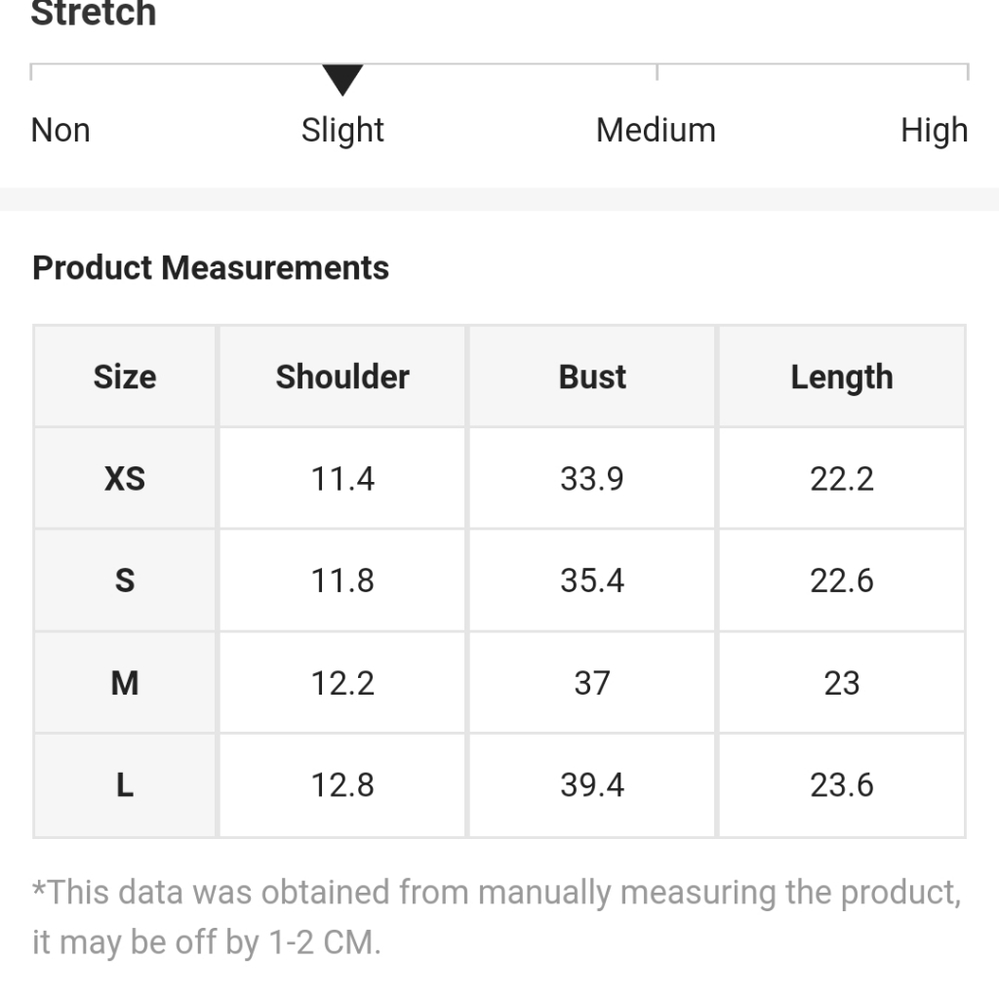Choose the Medium stretch label
The height and width of the screenshot is (1000, 999).
[656, 130]
